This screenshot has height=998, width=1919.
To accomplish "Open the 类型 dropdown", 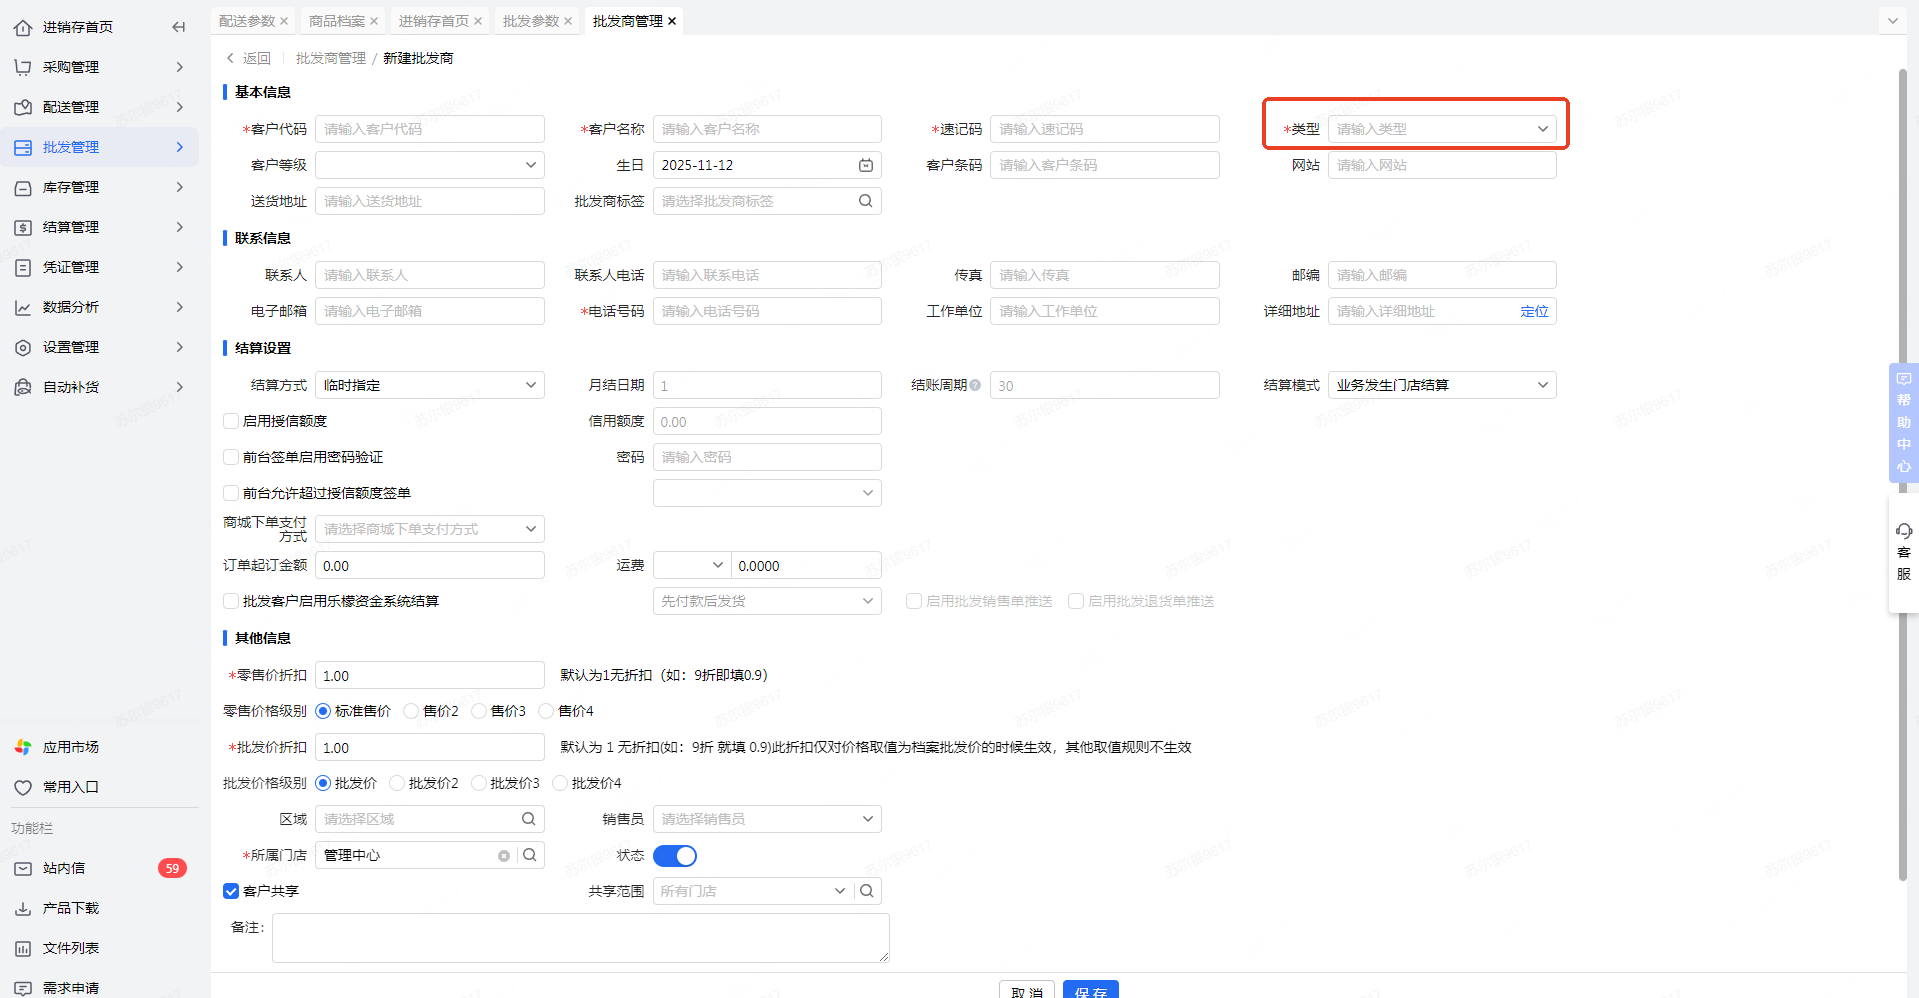I will [x=1441, y=129].
